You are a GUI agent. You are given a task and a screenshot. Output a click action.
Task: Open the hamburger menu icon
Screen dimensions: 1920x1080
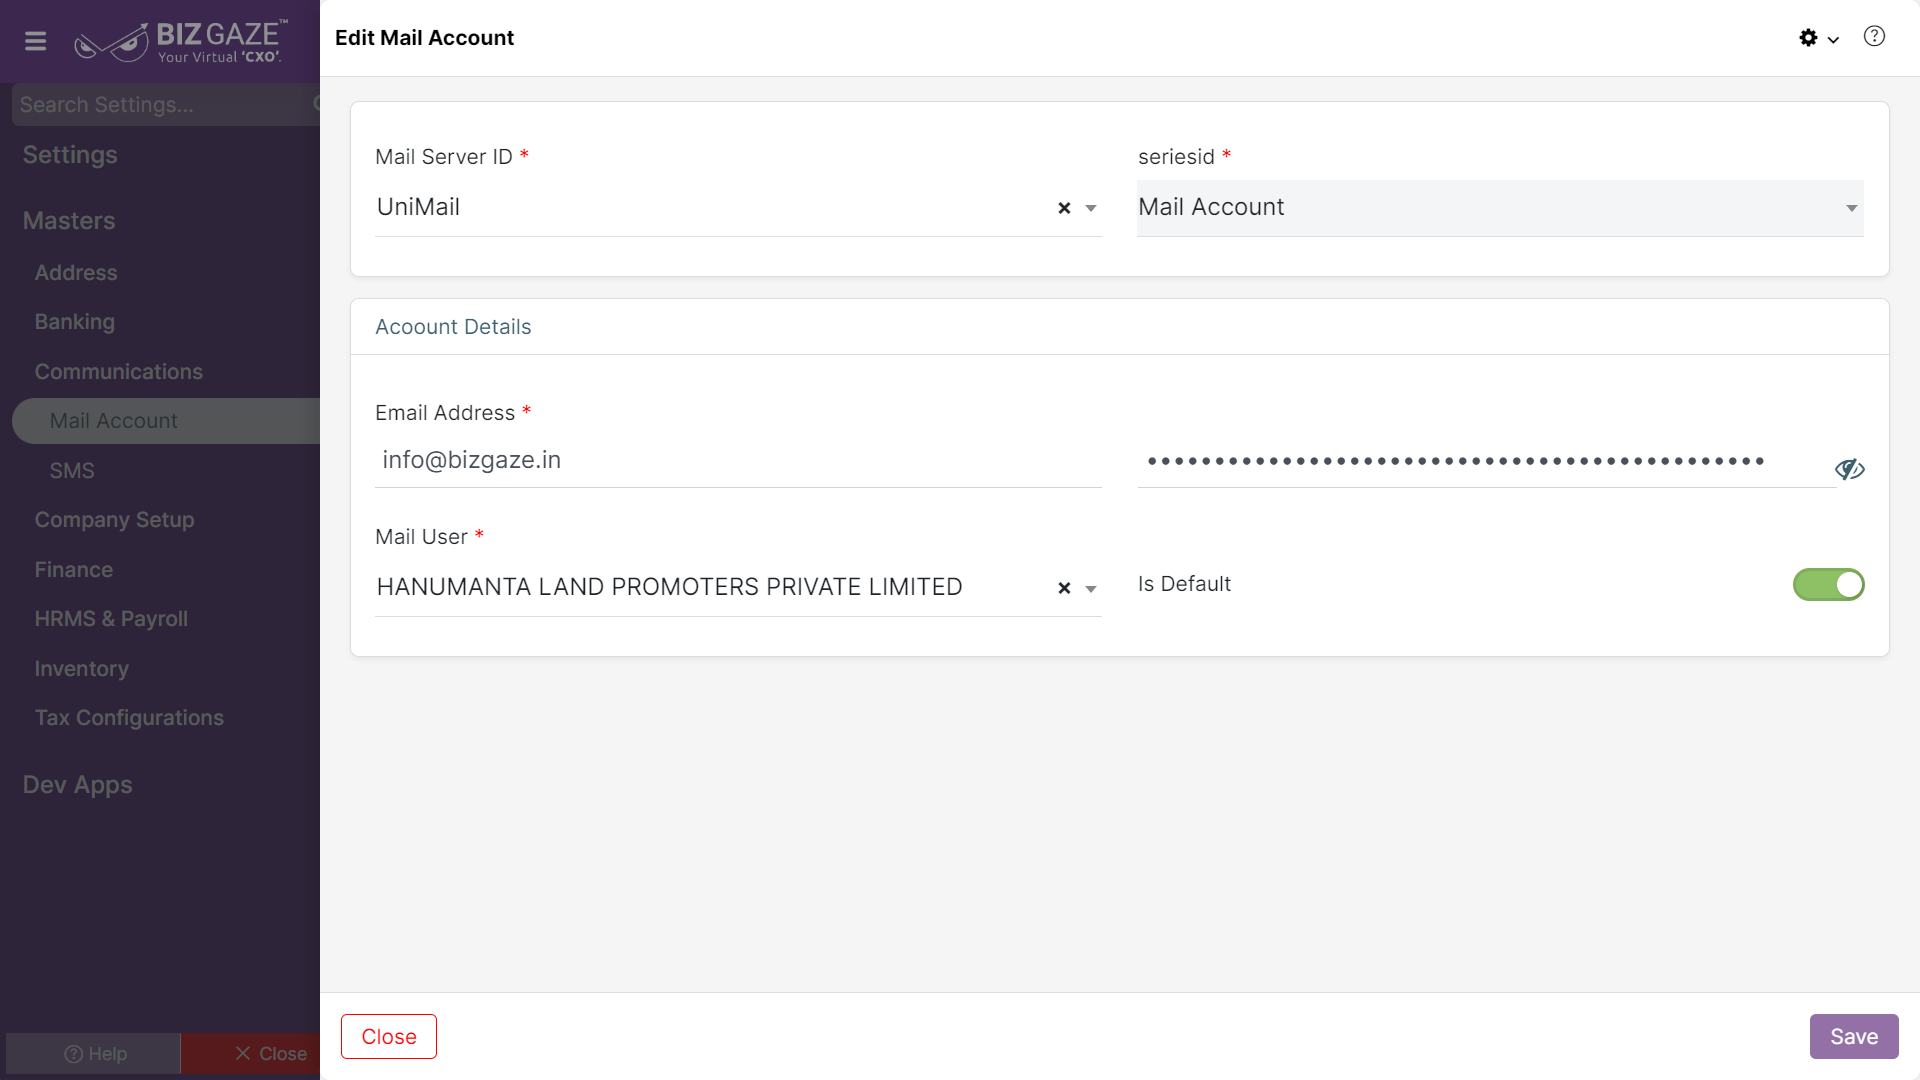tap(36, 41)
